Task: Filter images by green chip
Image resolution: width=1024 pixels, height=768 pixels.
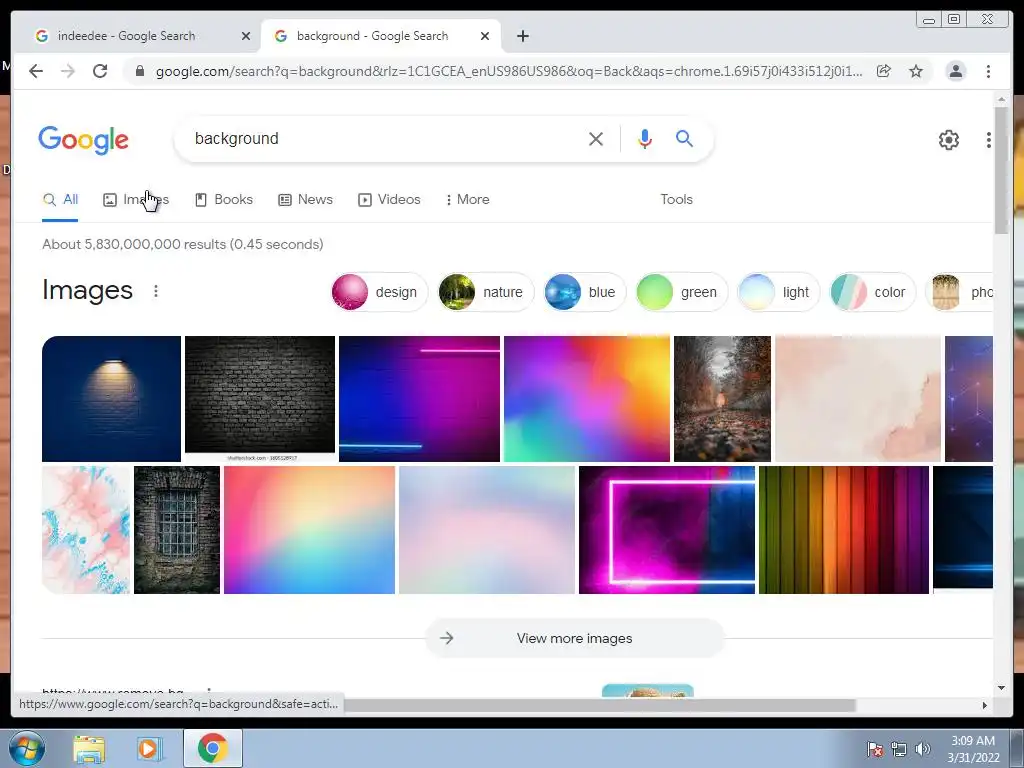Action: [x=681, y=292]
